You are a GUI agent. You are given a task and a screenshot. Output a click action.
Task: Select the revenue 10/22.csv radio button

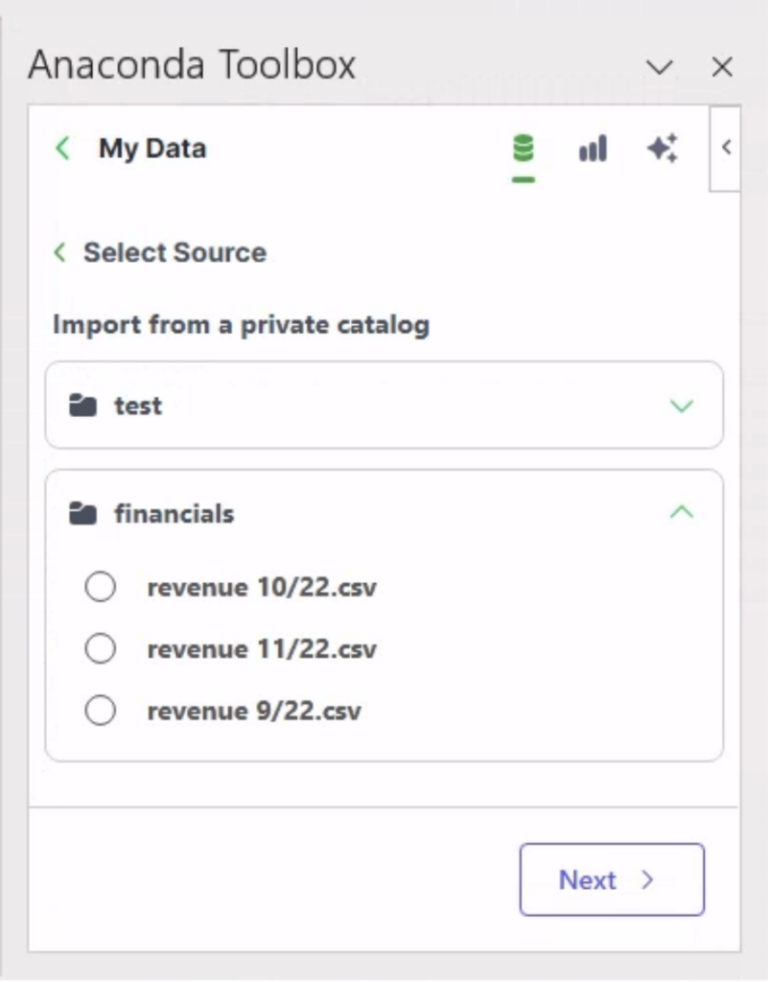100,588
